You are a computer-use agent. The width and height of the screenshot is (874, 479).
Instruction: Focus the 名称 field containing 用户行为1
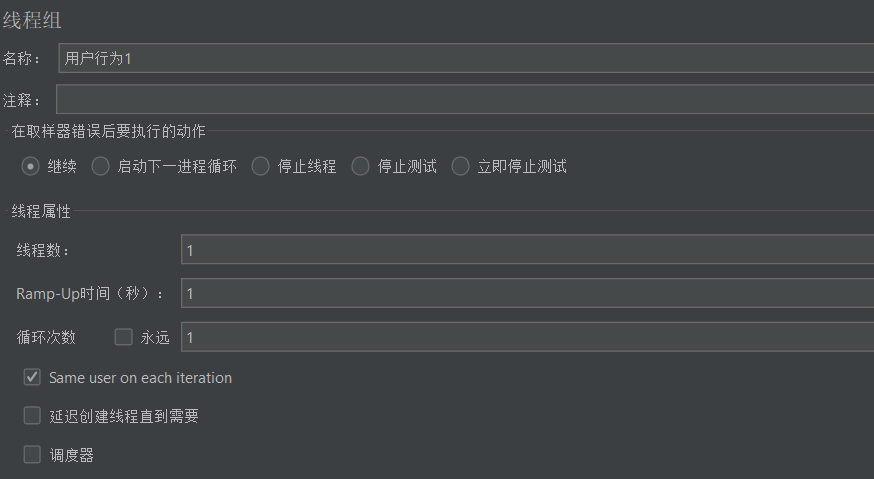(466, 58)
